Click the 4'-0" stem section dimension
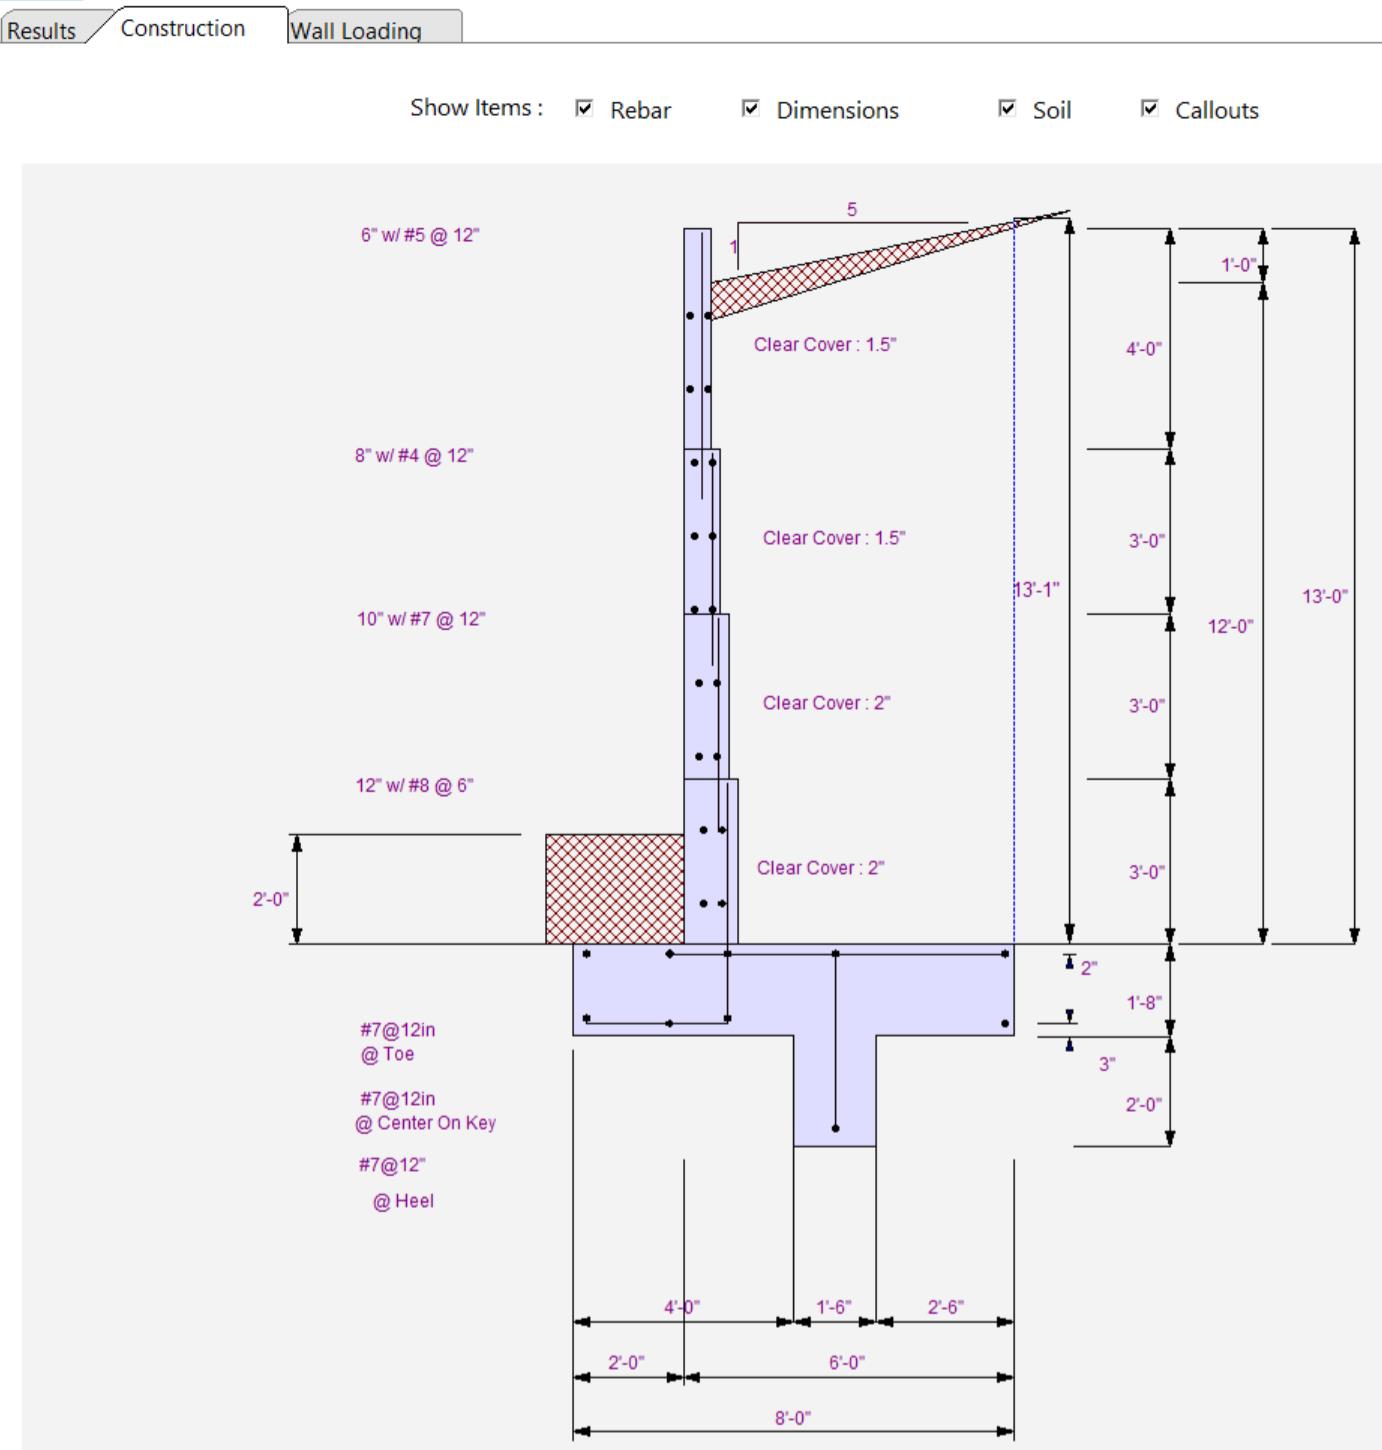This screenshot has width=1382, height=1450. 1144,350
